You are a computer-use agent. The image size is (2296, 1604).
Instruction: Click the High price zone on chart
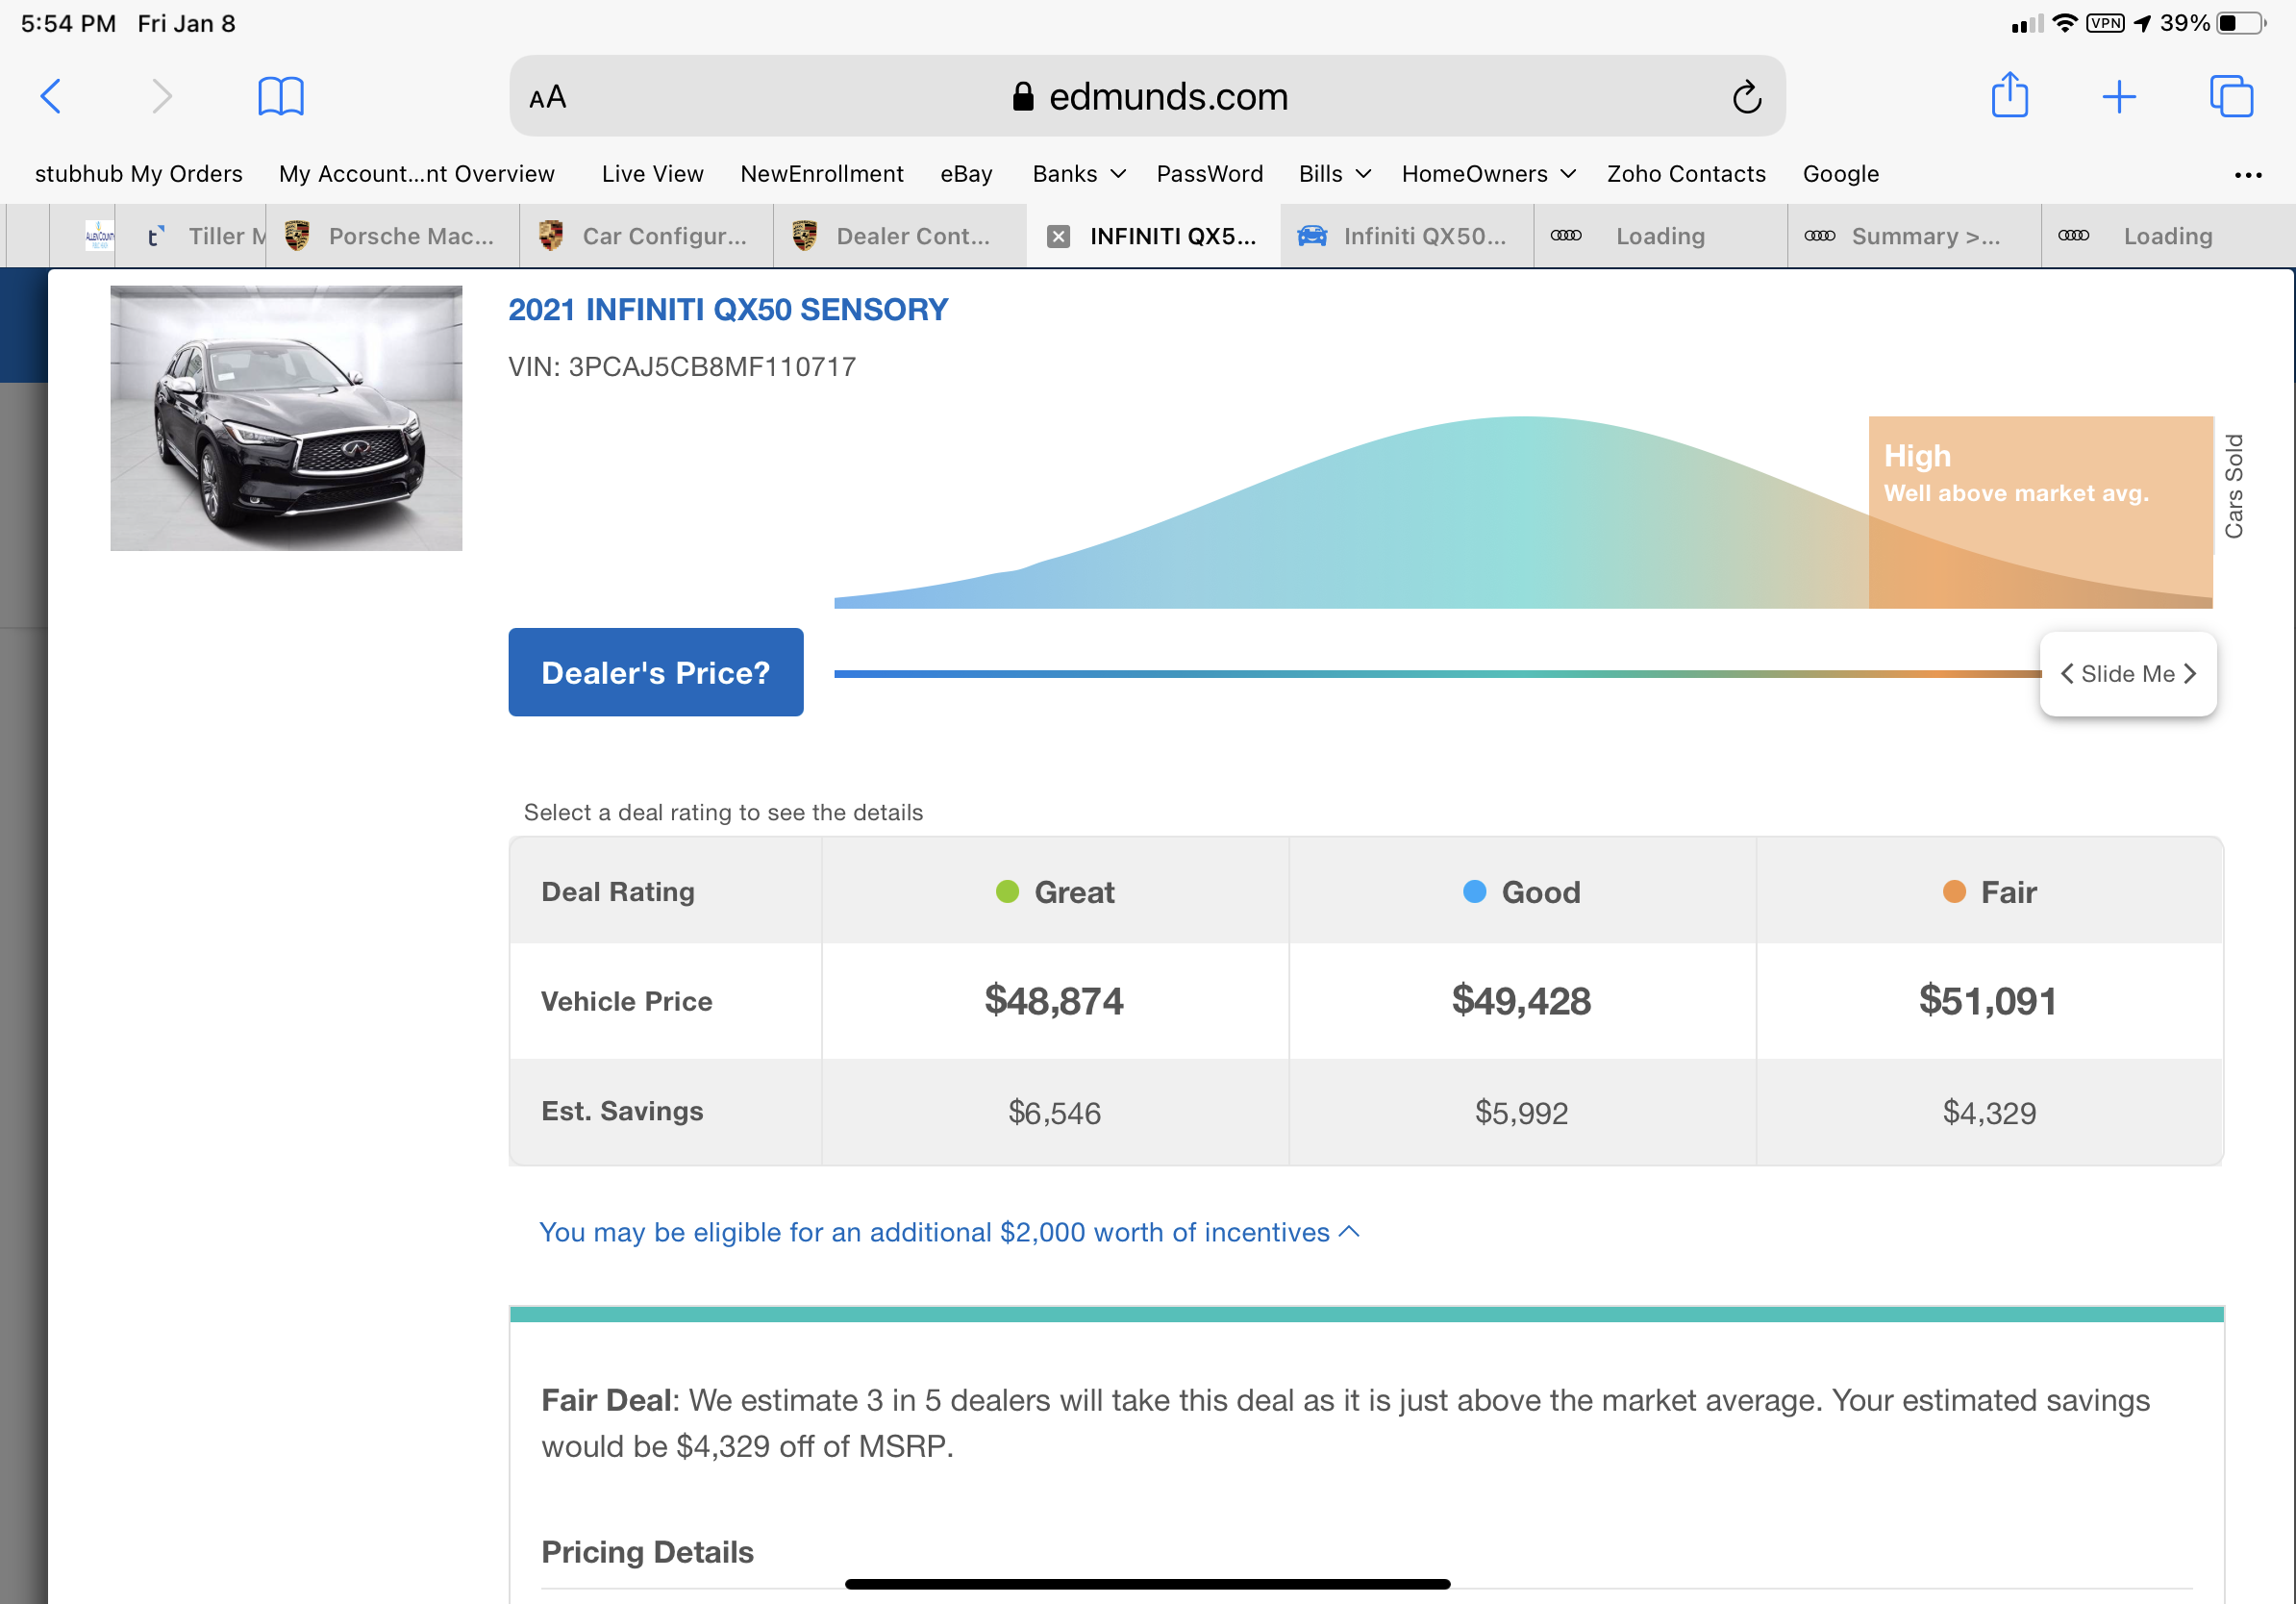pos(2040,512)
